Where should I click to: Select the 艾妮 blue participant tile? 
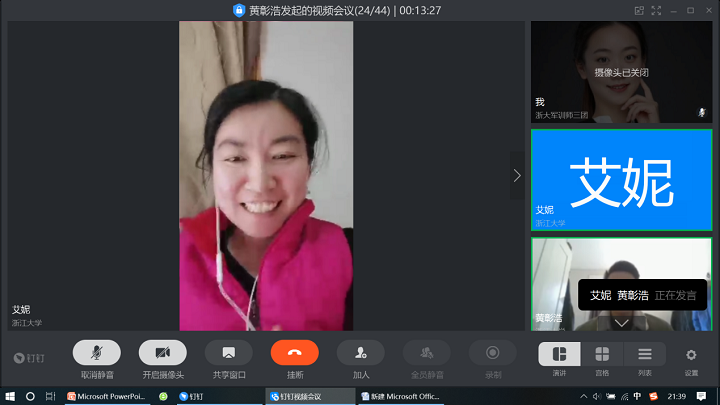click(621, 180)
